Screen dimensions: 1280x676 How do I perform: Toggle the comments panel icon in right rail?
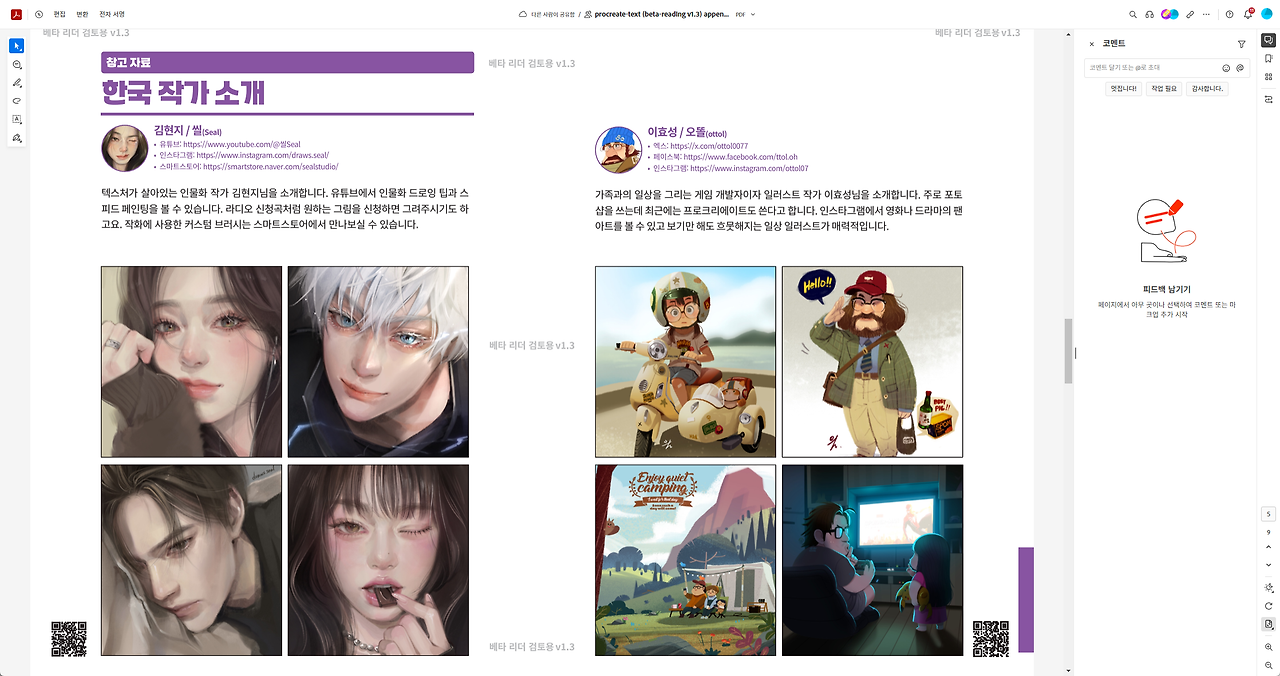tap(1268, 40)
